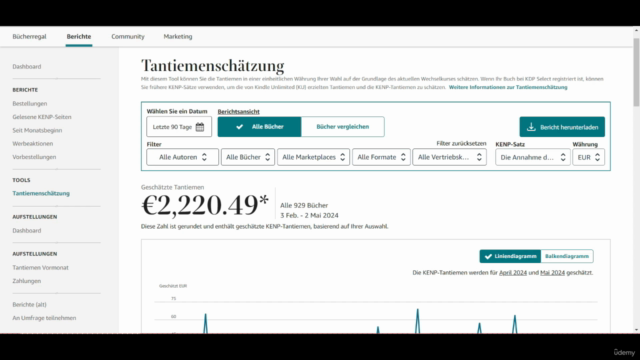Open the Letzte 90 Tage date field

coord(179,127)
